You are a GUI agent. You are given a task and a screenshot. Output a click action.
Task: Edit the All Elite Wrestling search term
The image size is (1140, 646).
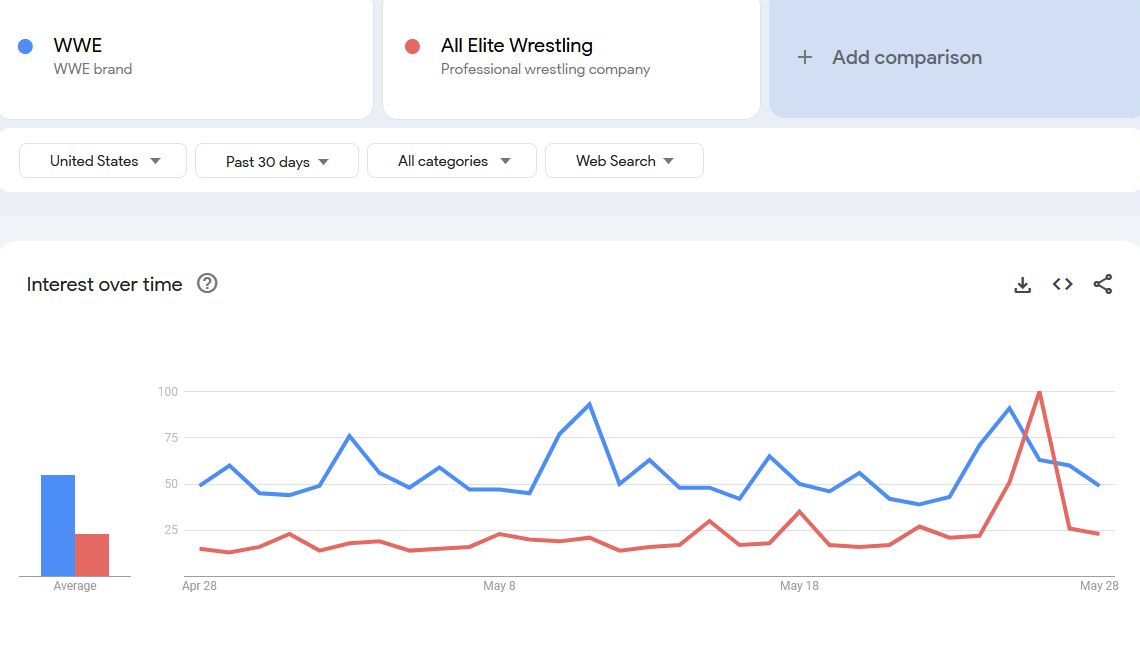516,46
